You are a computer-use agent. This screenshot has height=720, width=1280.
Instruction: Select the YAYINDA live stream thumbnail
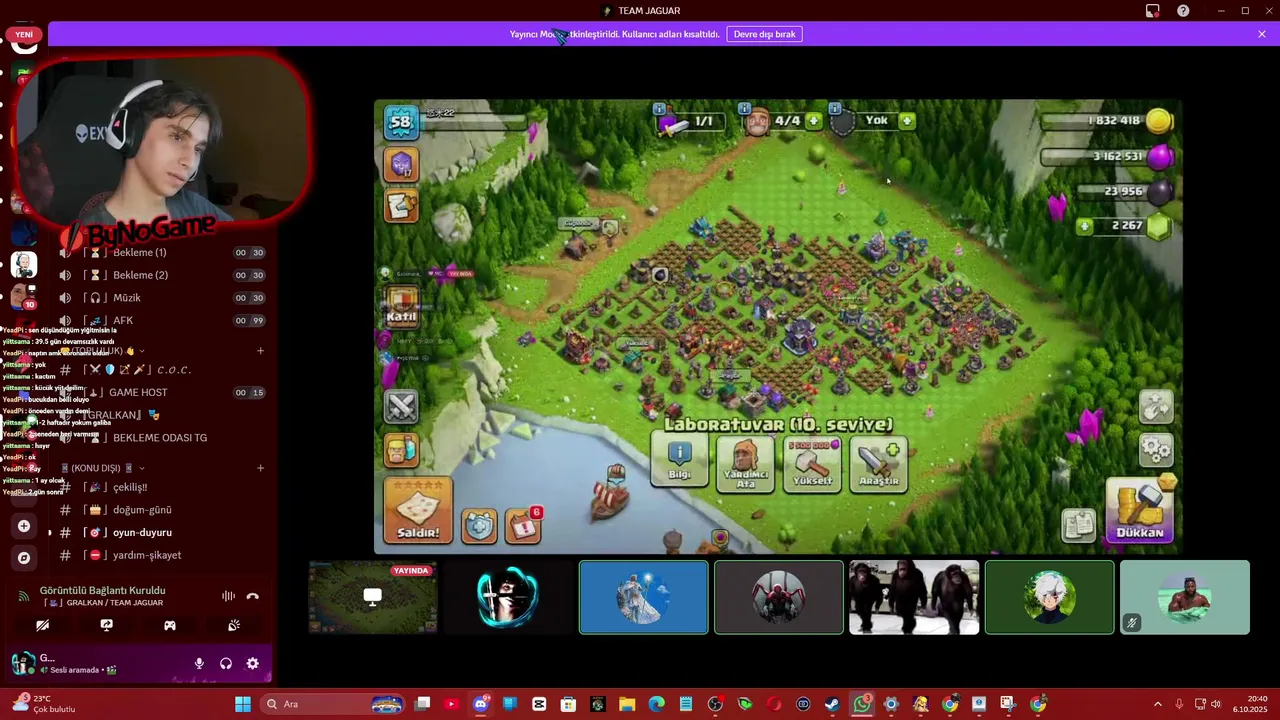373,598
